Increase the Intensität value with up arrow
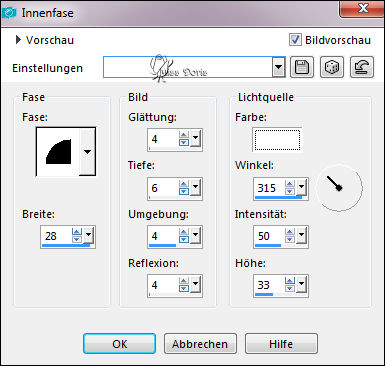The width and height of the screenshot is (385, 366). tap(290, 232)
